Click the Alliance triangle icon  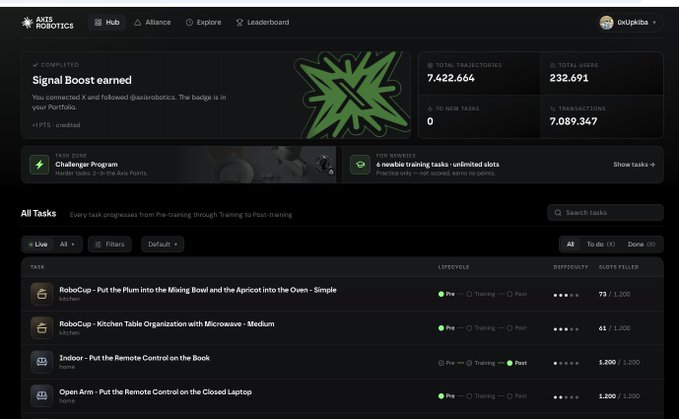[x=137, y=23]
